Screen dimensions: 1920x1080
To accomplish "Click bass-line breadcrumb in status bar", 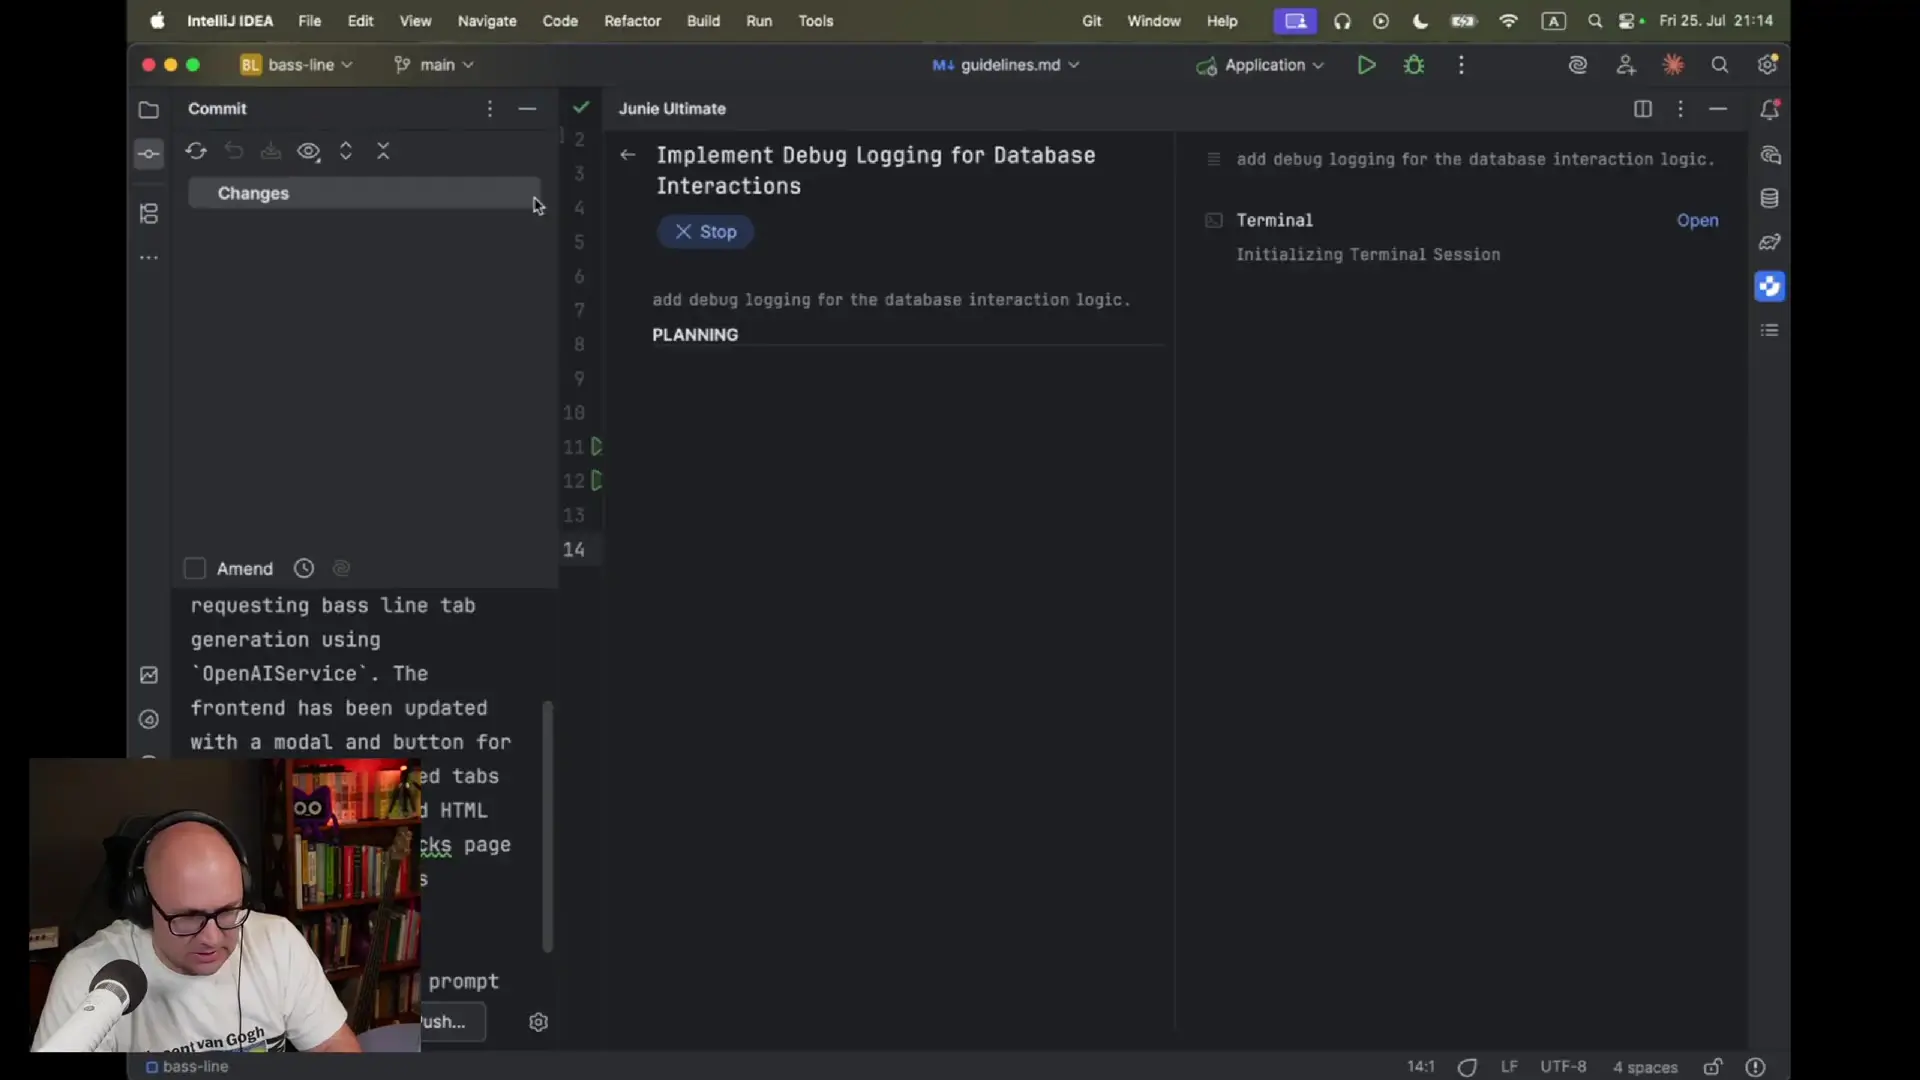I will pyautogui.click(x=187, y=1067).
